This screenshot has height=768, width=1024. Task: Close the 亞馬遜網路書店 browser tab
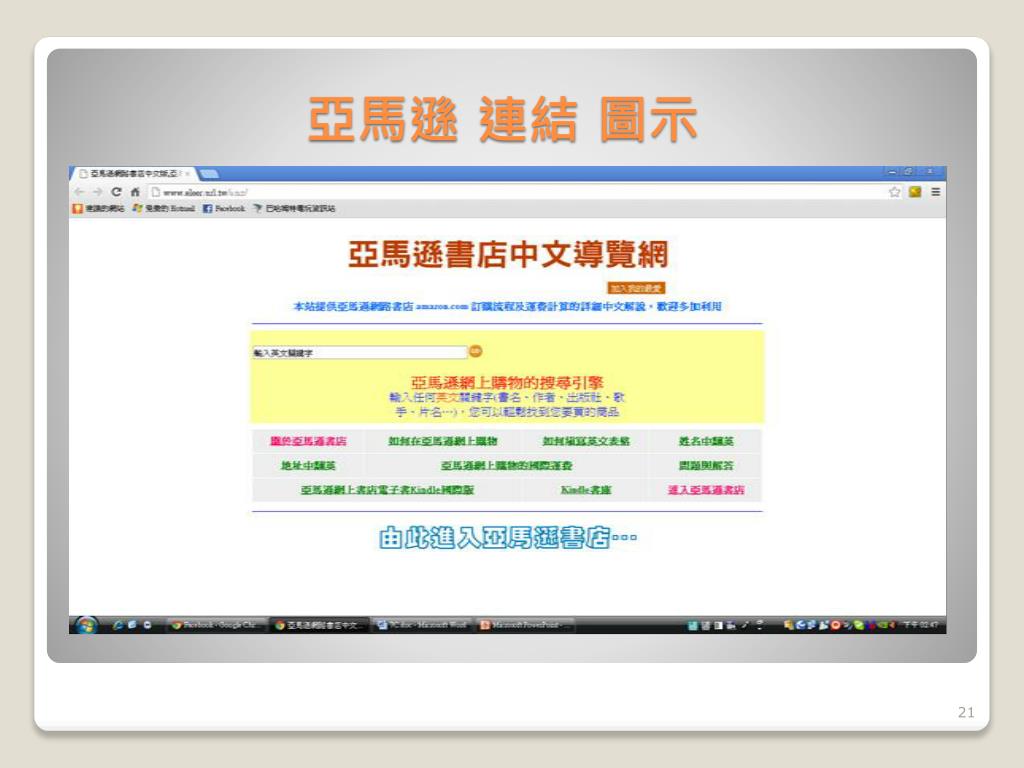coord(187,174)
